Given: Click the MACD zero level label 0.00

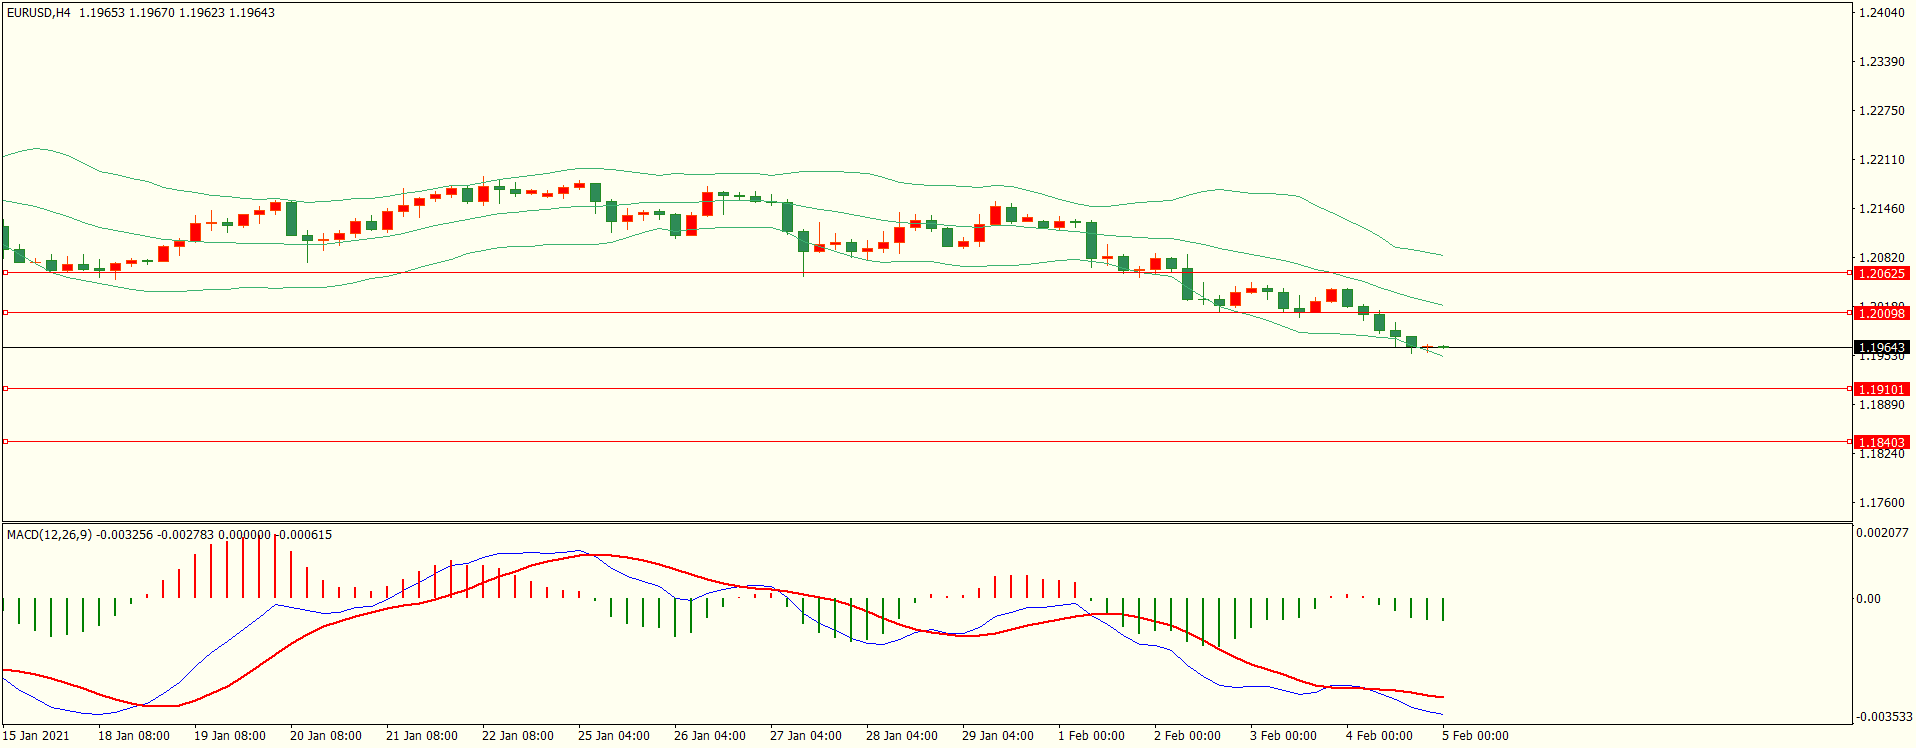Looking at the screenshot, I should click(x=1869, y=599).
